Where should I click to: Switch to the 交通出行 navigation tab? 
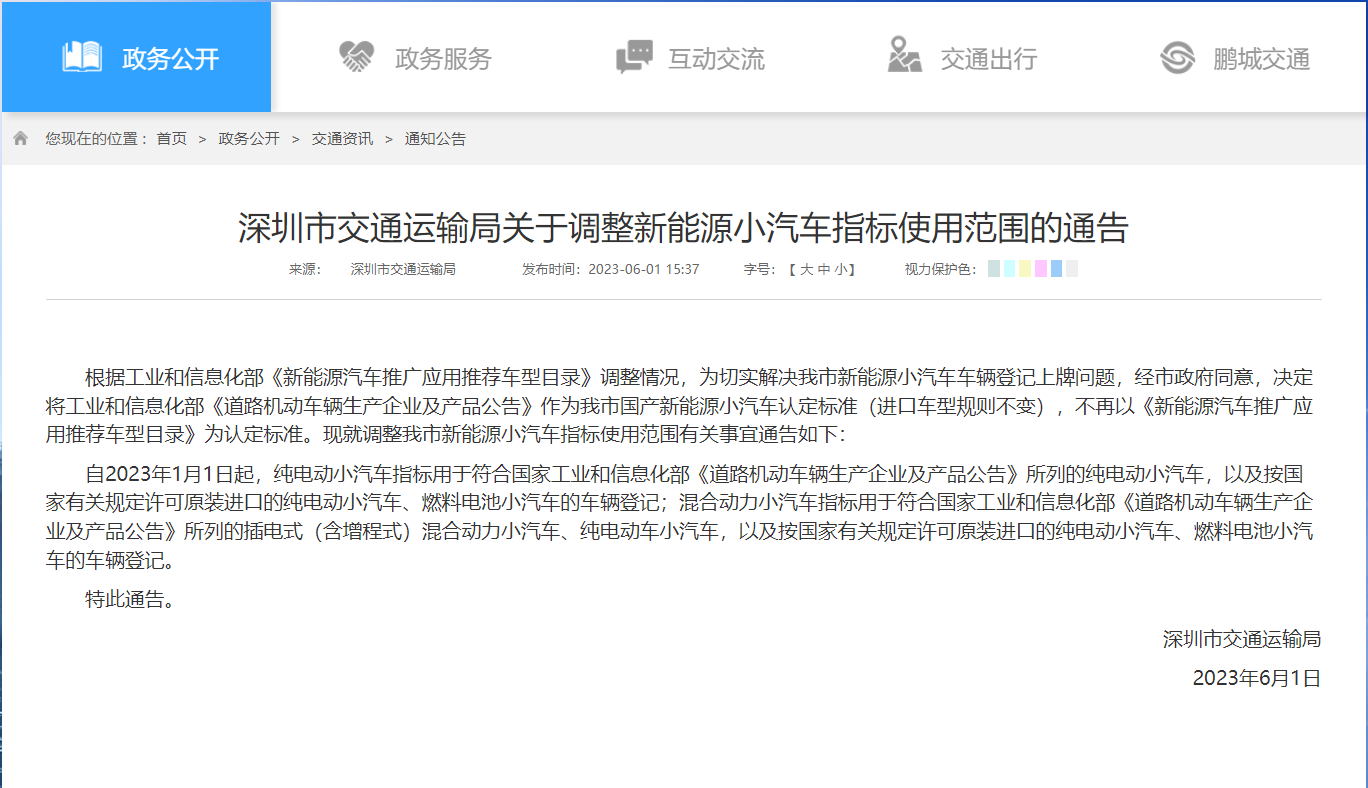pos(988,58)
